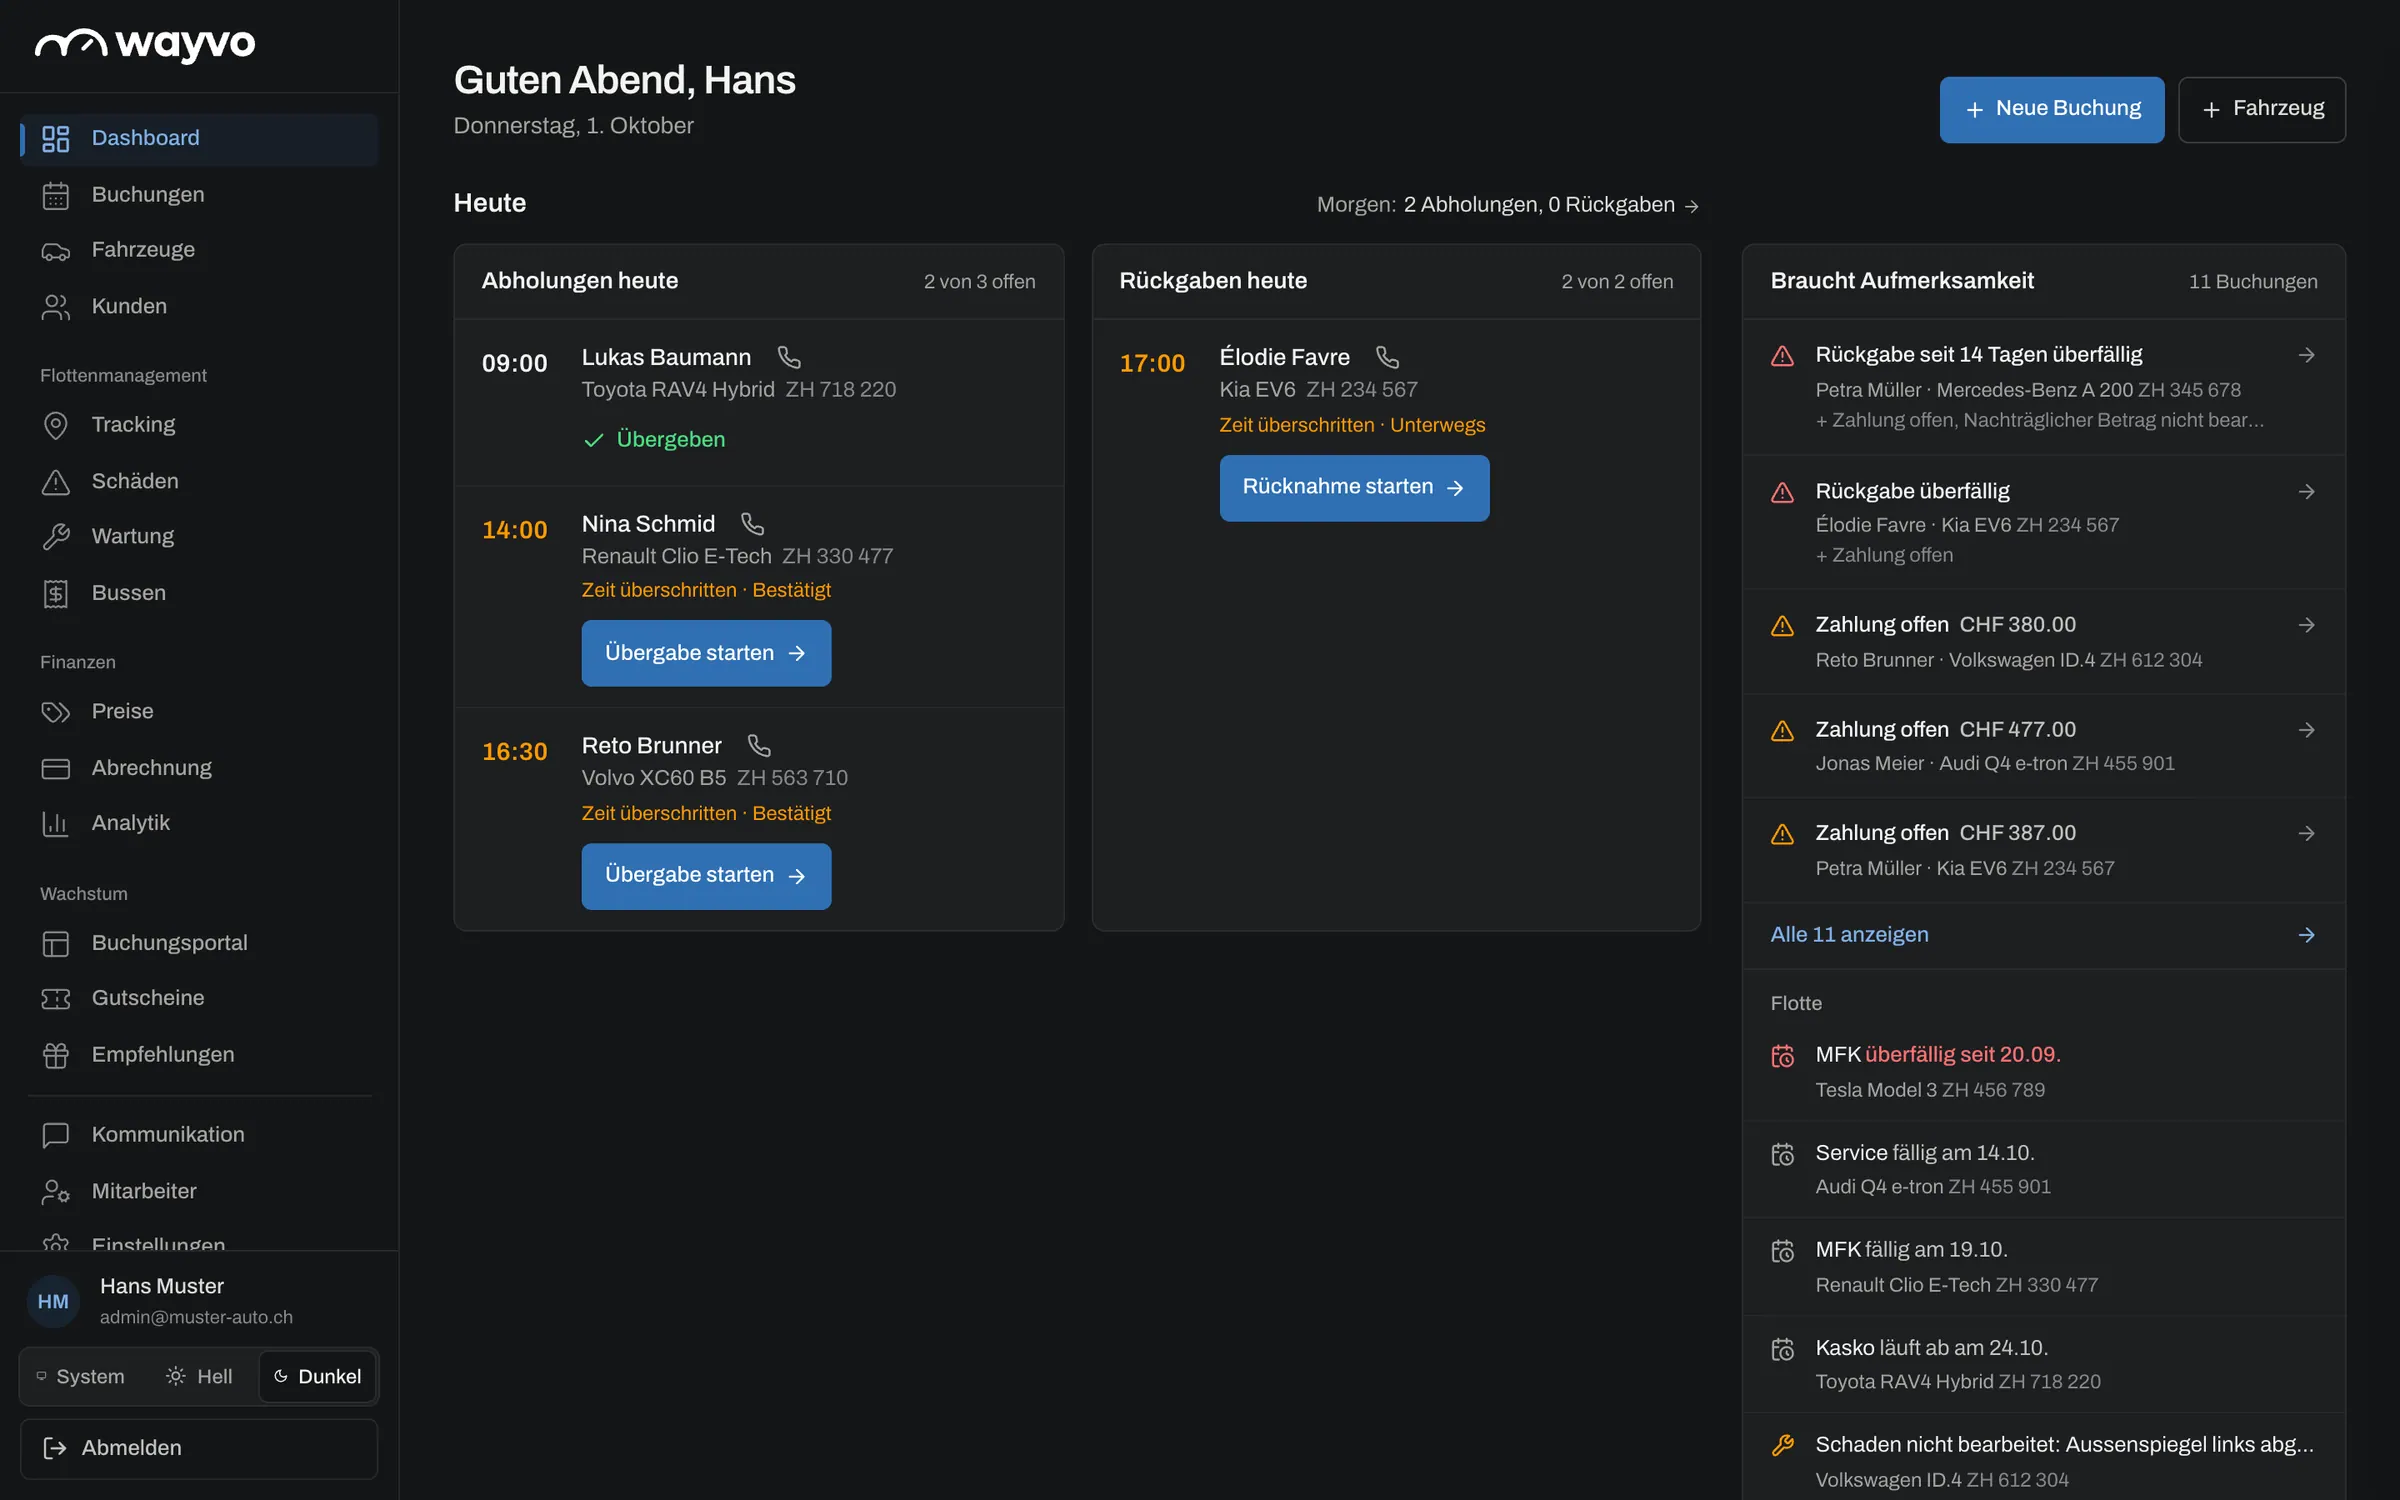
Task: Call Lukas Baumann via phone icon
Action: 789,357
